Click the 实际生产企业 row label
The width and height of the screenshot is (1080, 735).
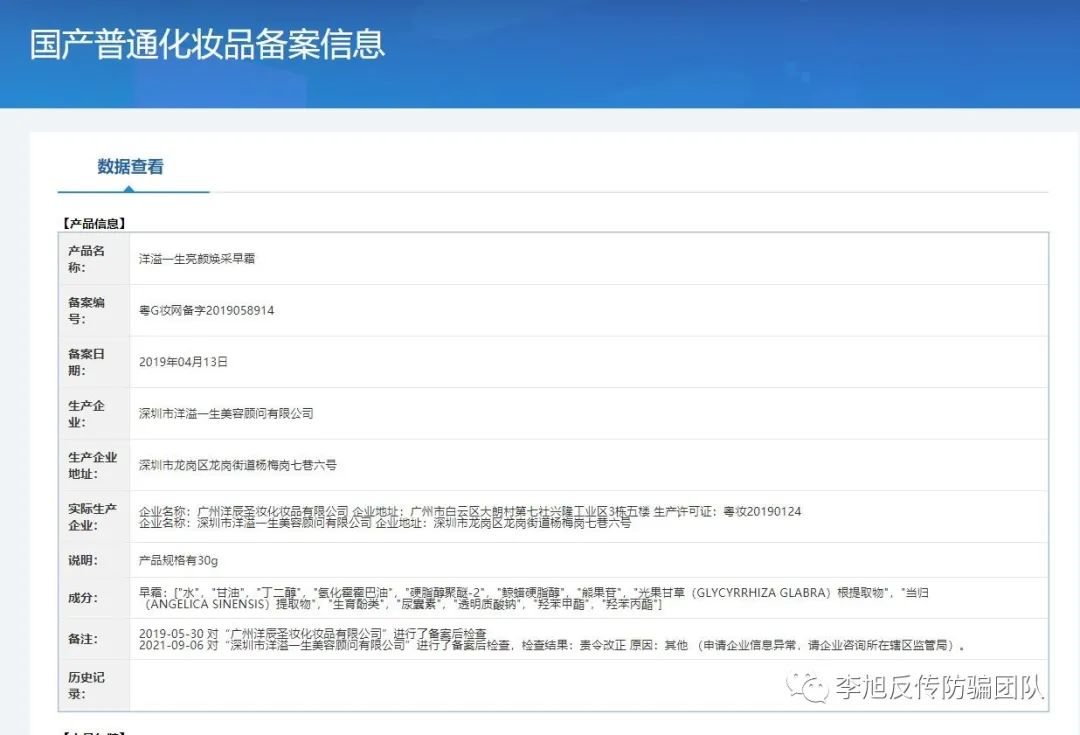[x=92, y=517]
